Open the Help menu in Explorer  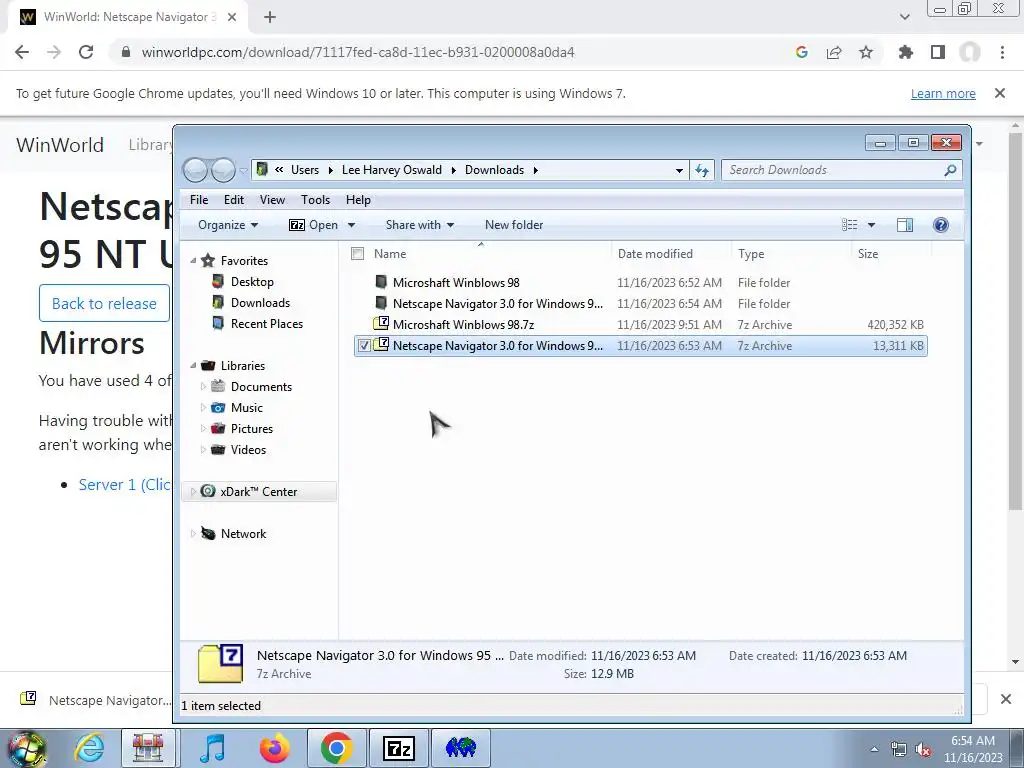pos(358,200)
